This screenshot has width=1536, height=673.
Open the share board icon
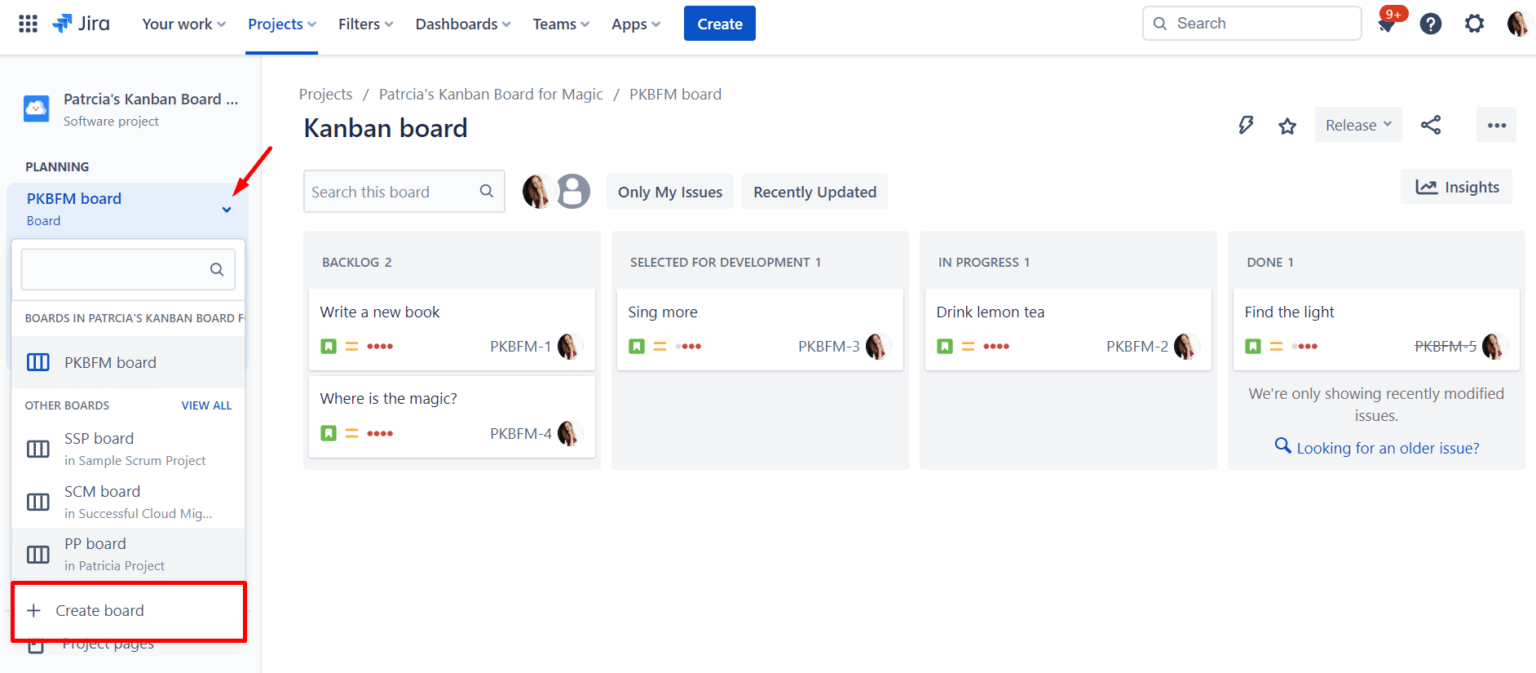[x=1431, y=124]
